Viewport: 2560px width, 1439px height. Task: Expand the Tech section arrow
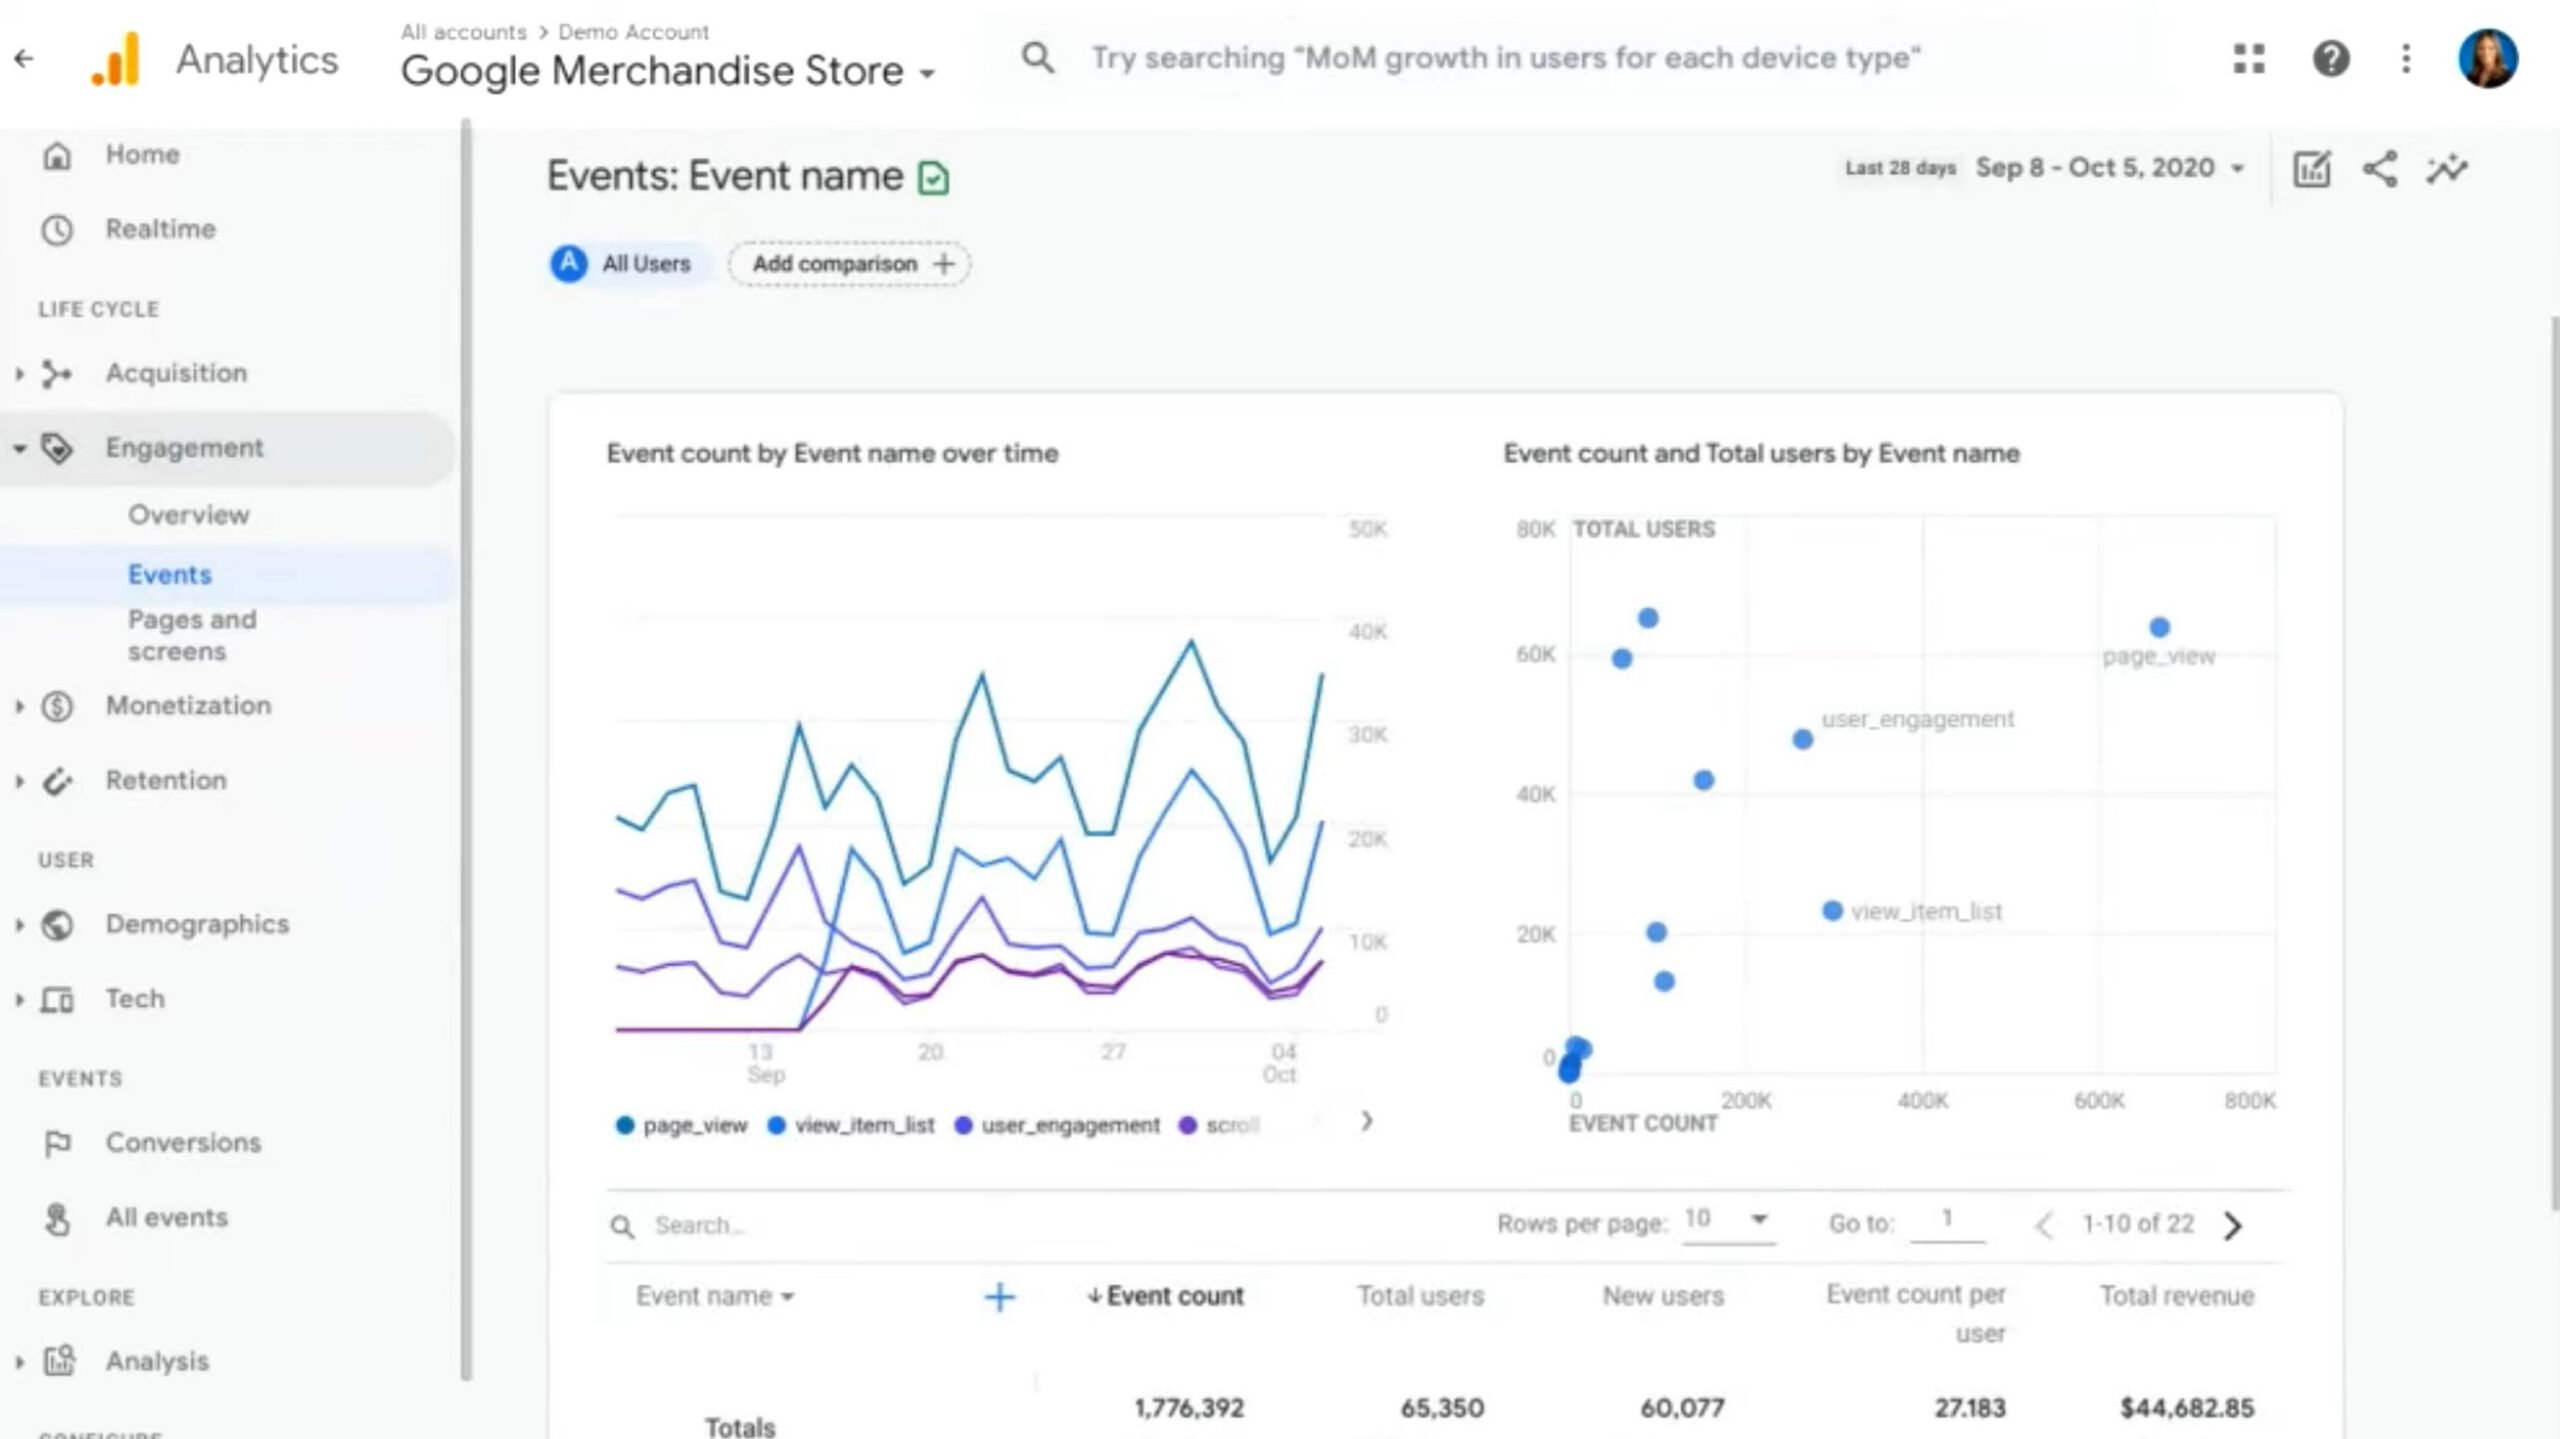[x=19, y=999]
